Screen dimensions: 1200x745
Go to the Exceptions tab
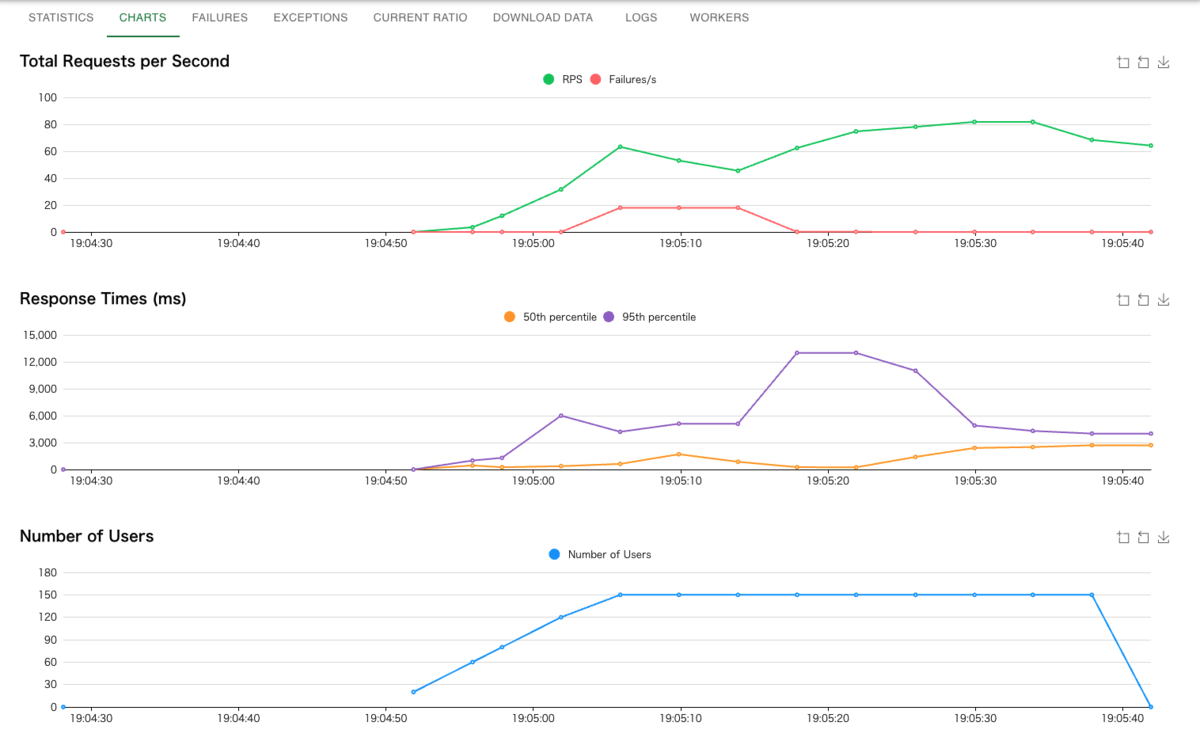[x=311, y=18]
